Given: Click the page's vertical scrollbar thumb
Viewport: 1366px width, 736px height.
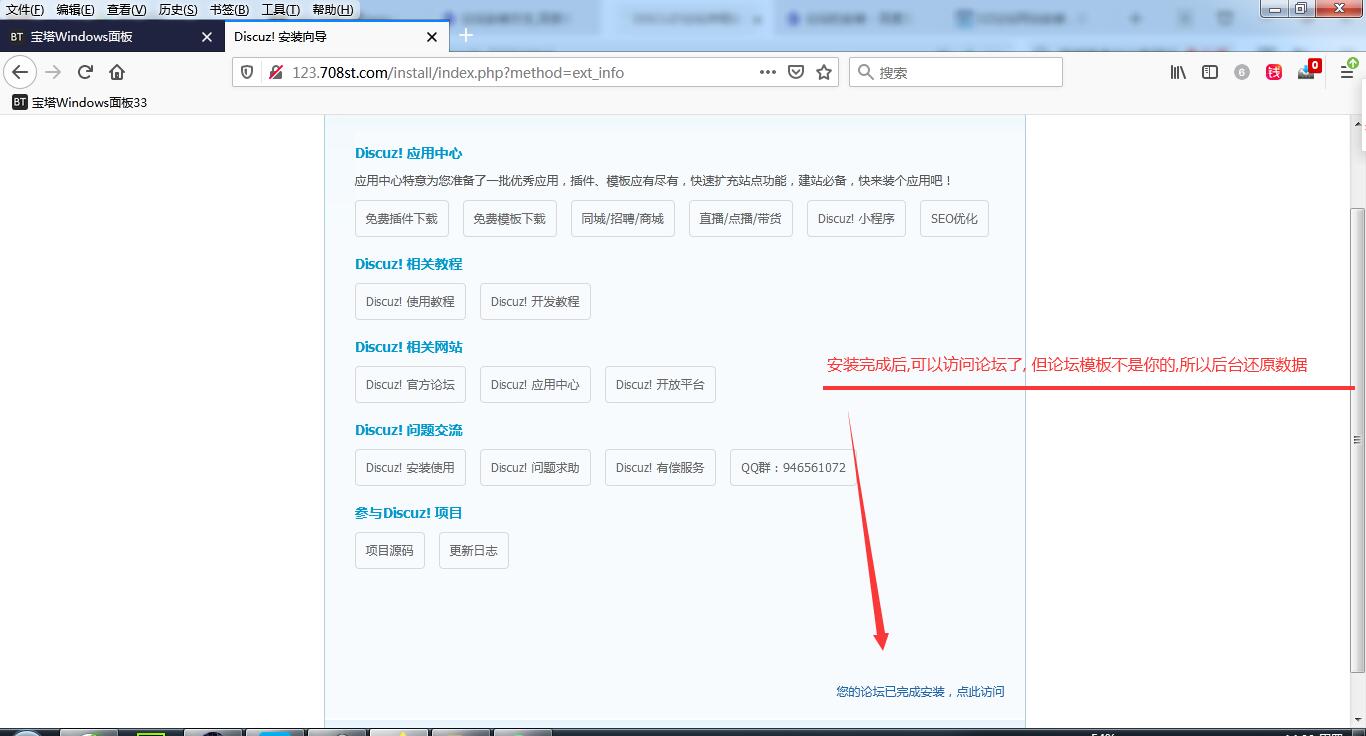Looking at the screenshot, I should point(1357,440).
